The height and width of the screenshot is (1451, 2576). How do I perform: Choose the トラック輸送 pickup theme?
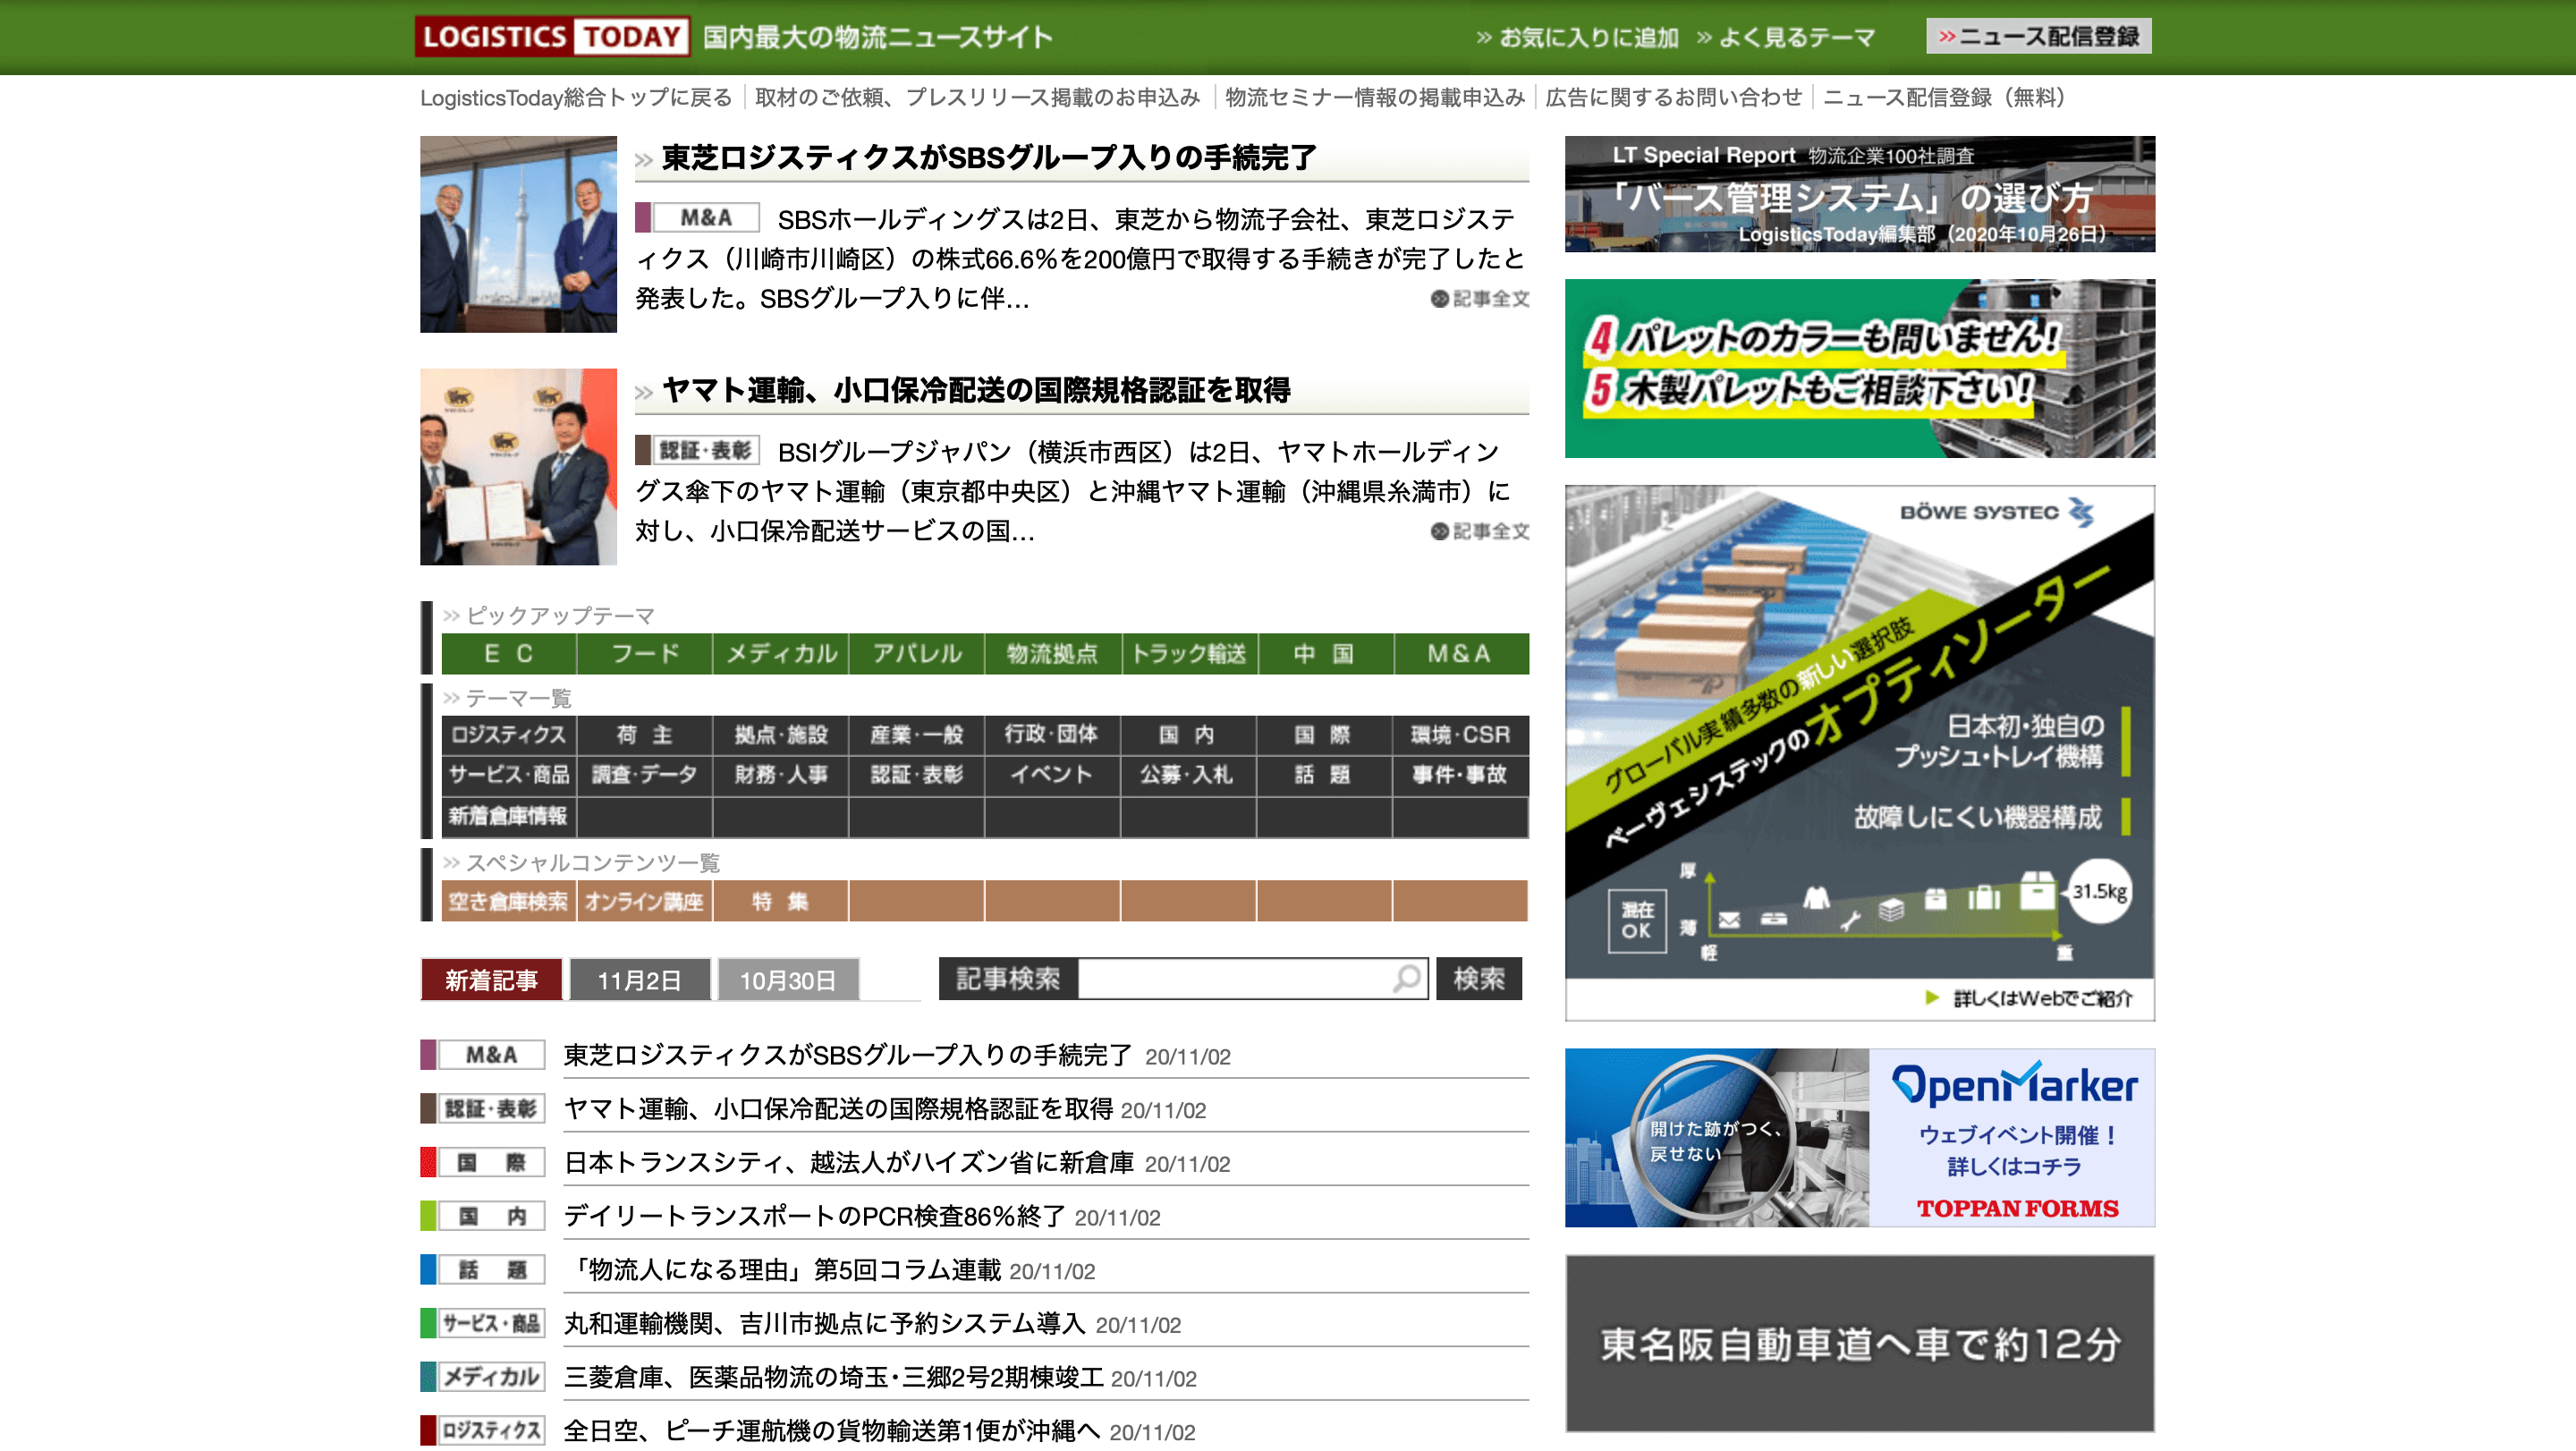1188,654
